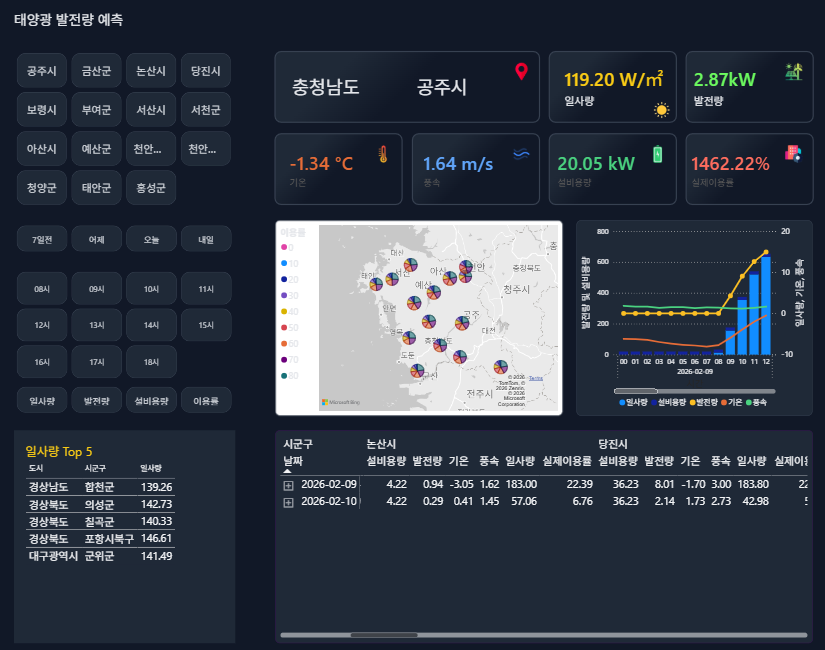
Task: Click the building icon on 실제이용률 card
Action: [x=793, y=153]
